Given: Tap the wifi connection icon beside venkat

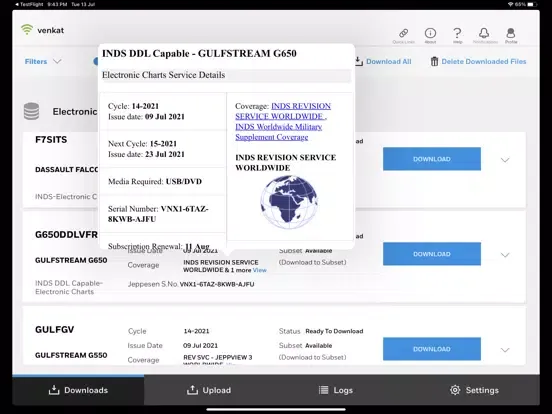Looking at the screenshot, I should tap(27, 30).
